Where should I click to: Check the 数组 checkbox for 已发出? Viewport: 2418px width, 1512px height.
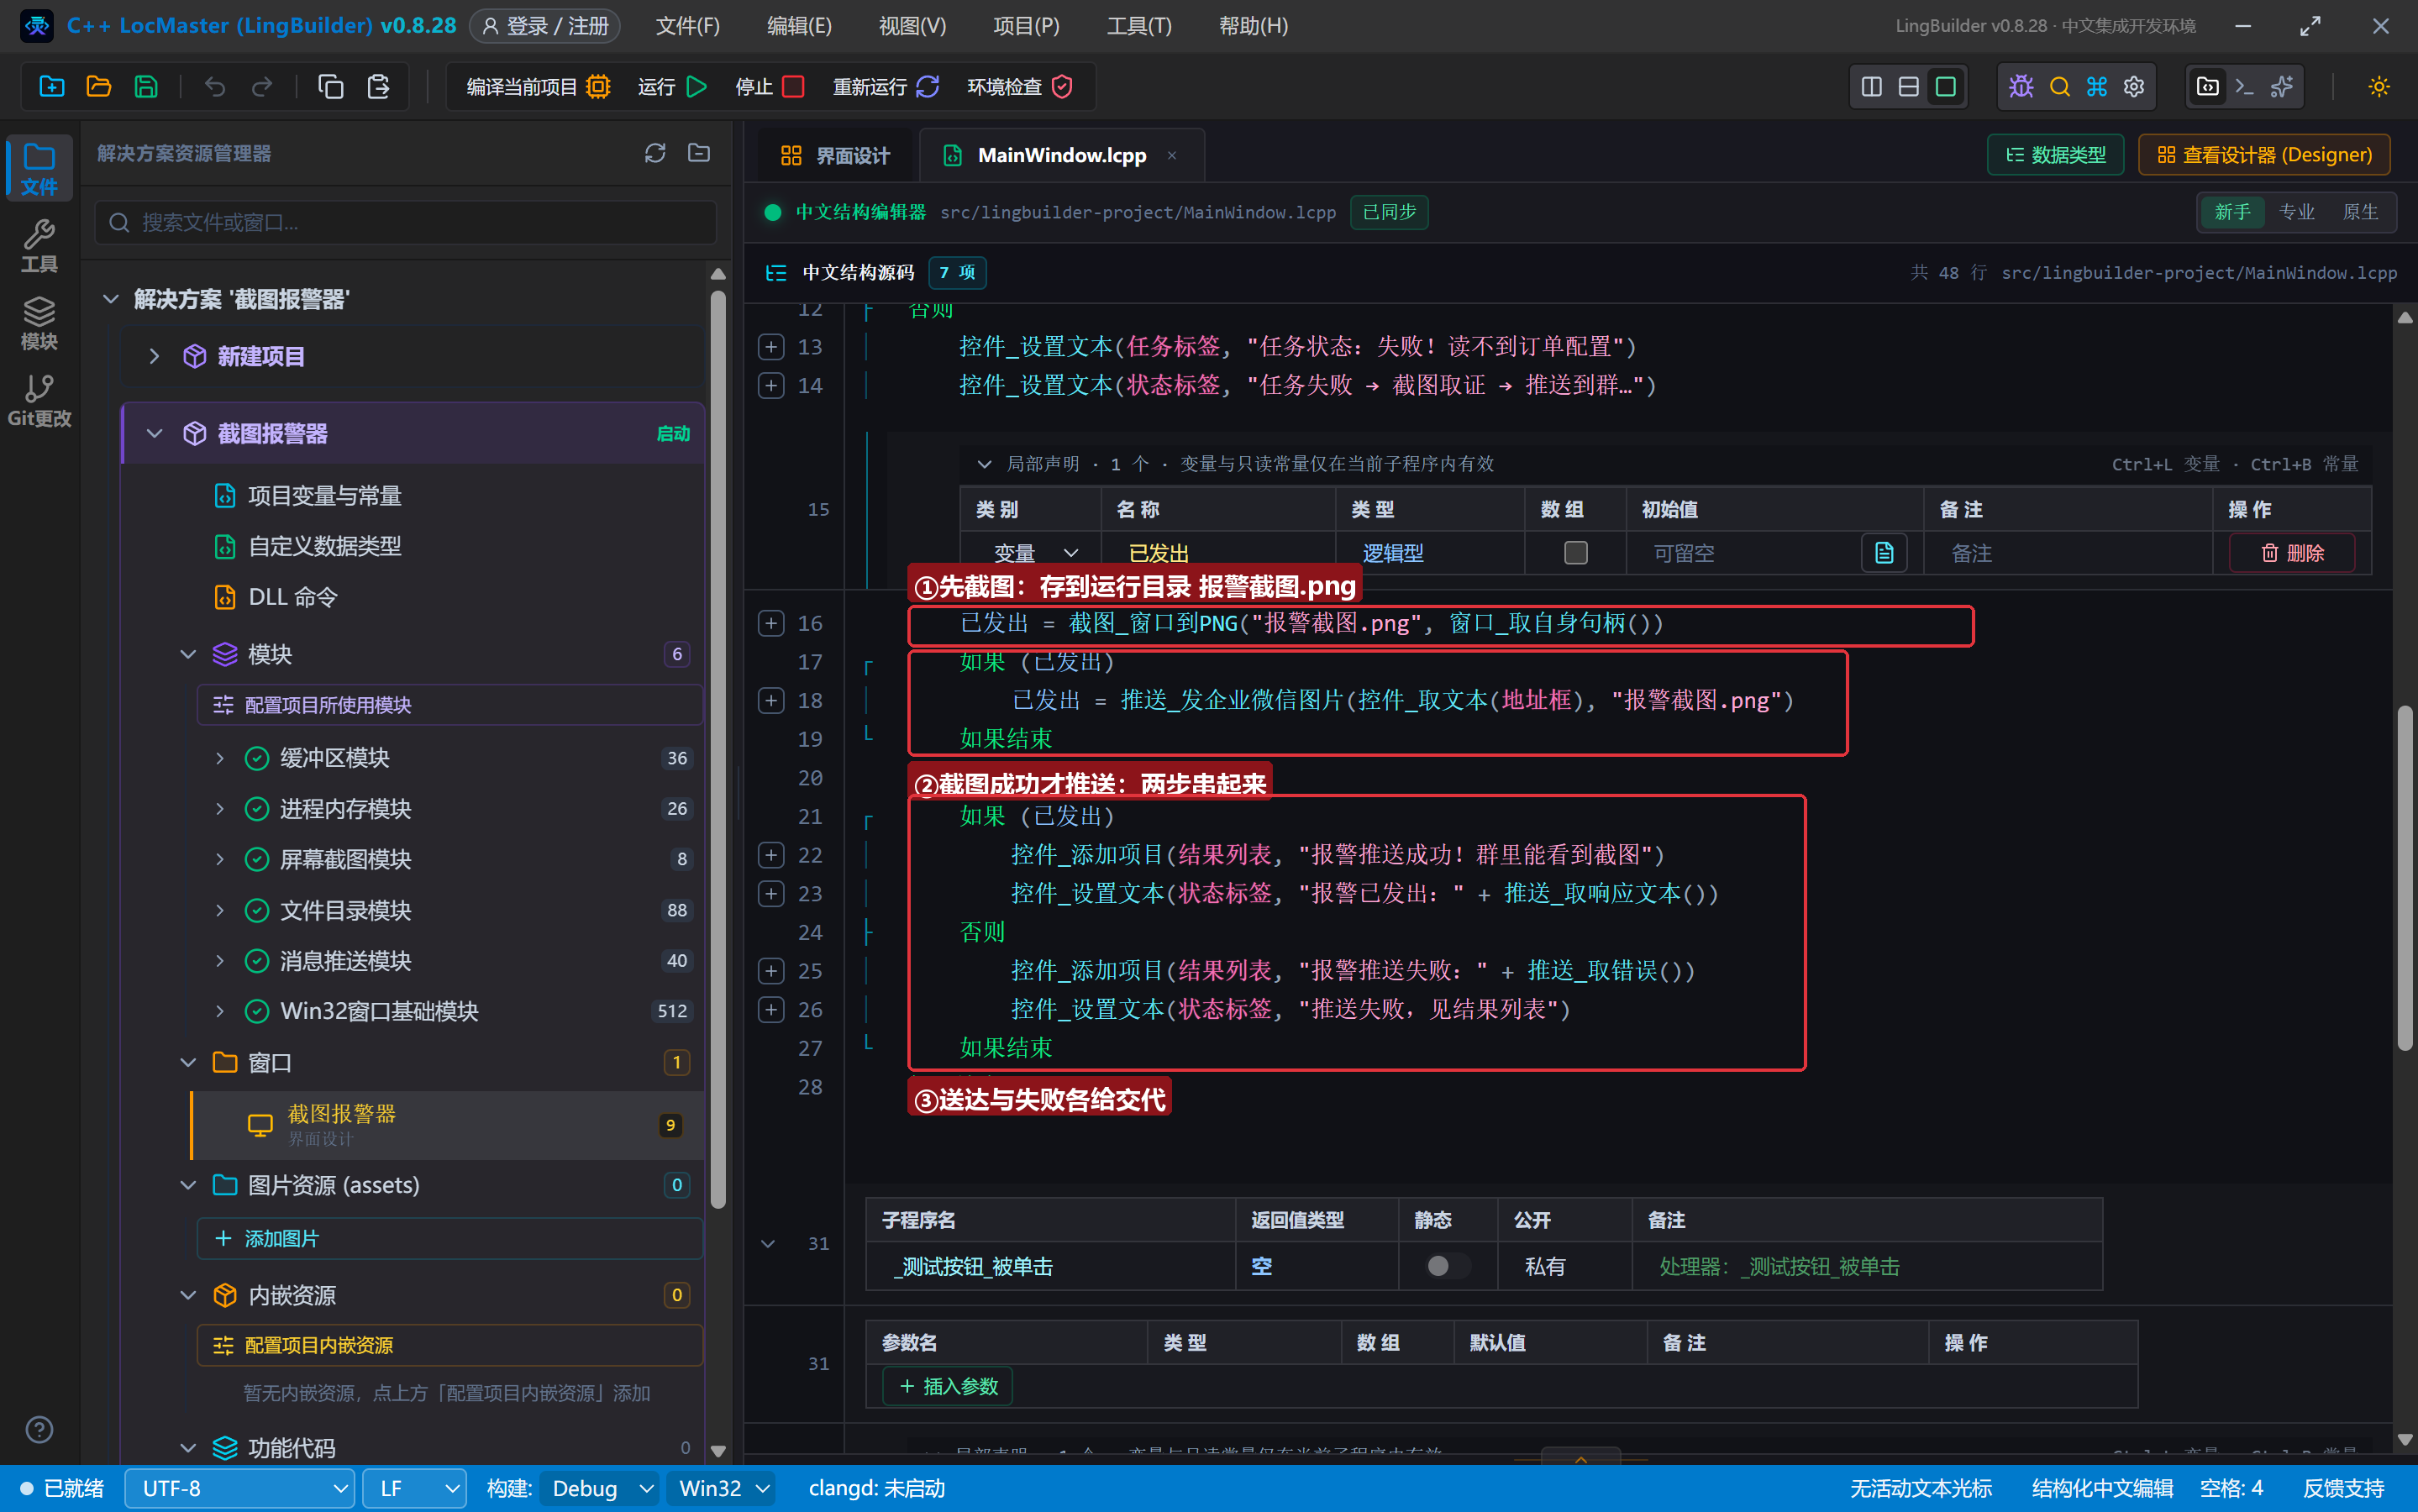pyautogui.click(x=1576, y=553)
